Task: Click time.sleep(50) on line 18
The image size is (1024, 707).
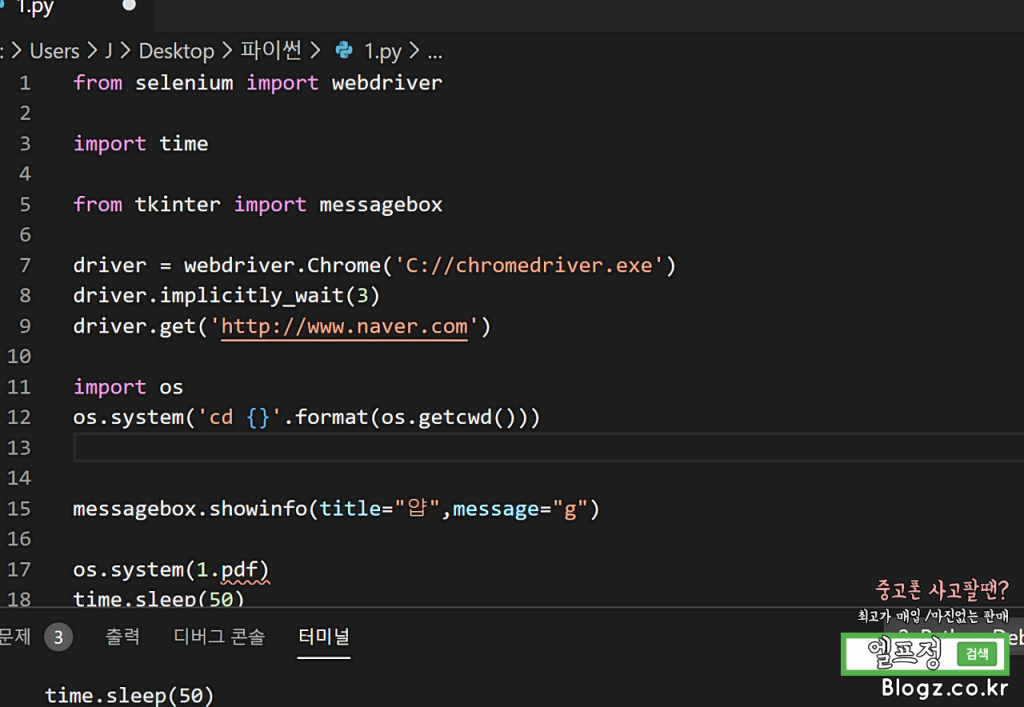Action: point(159,599)
